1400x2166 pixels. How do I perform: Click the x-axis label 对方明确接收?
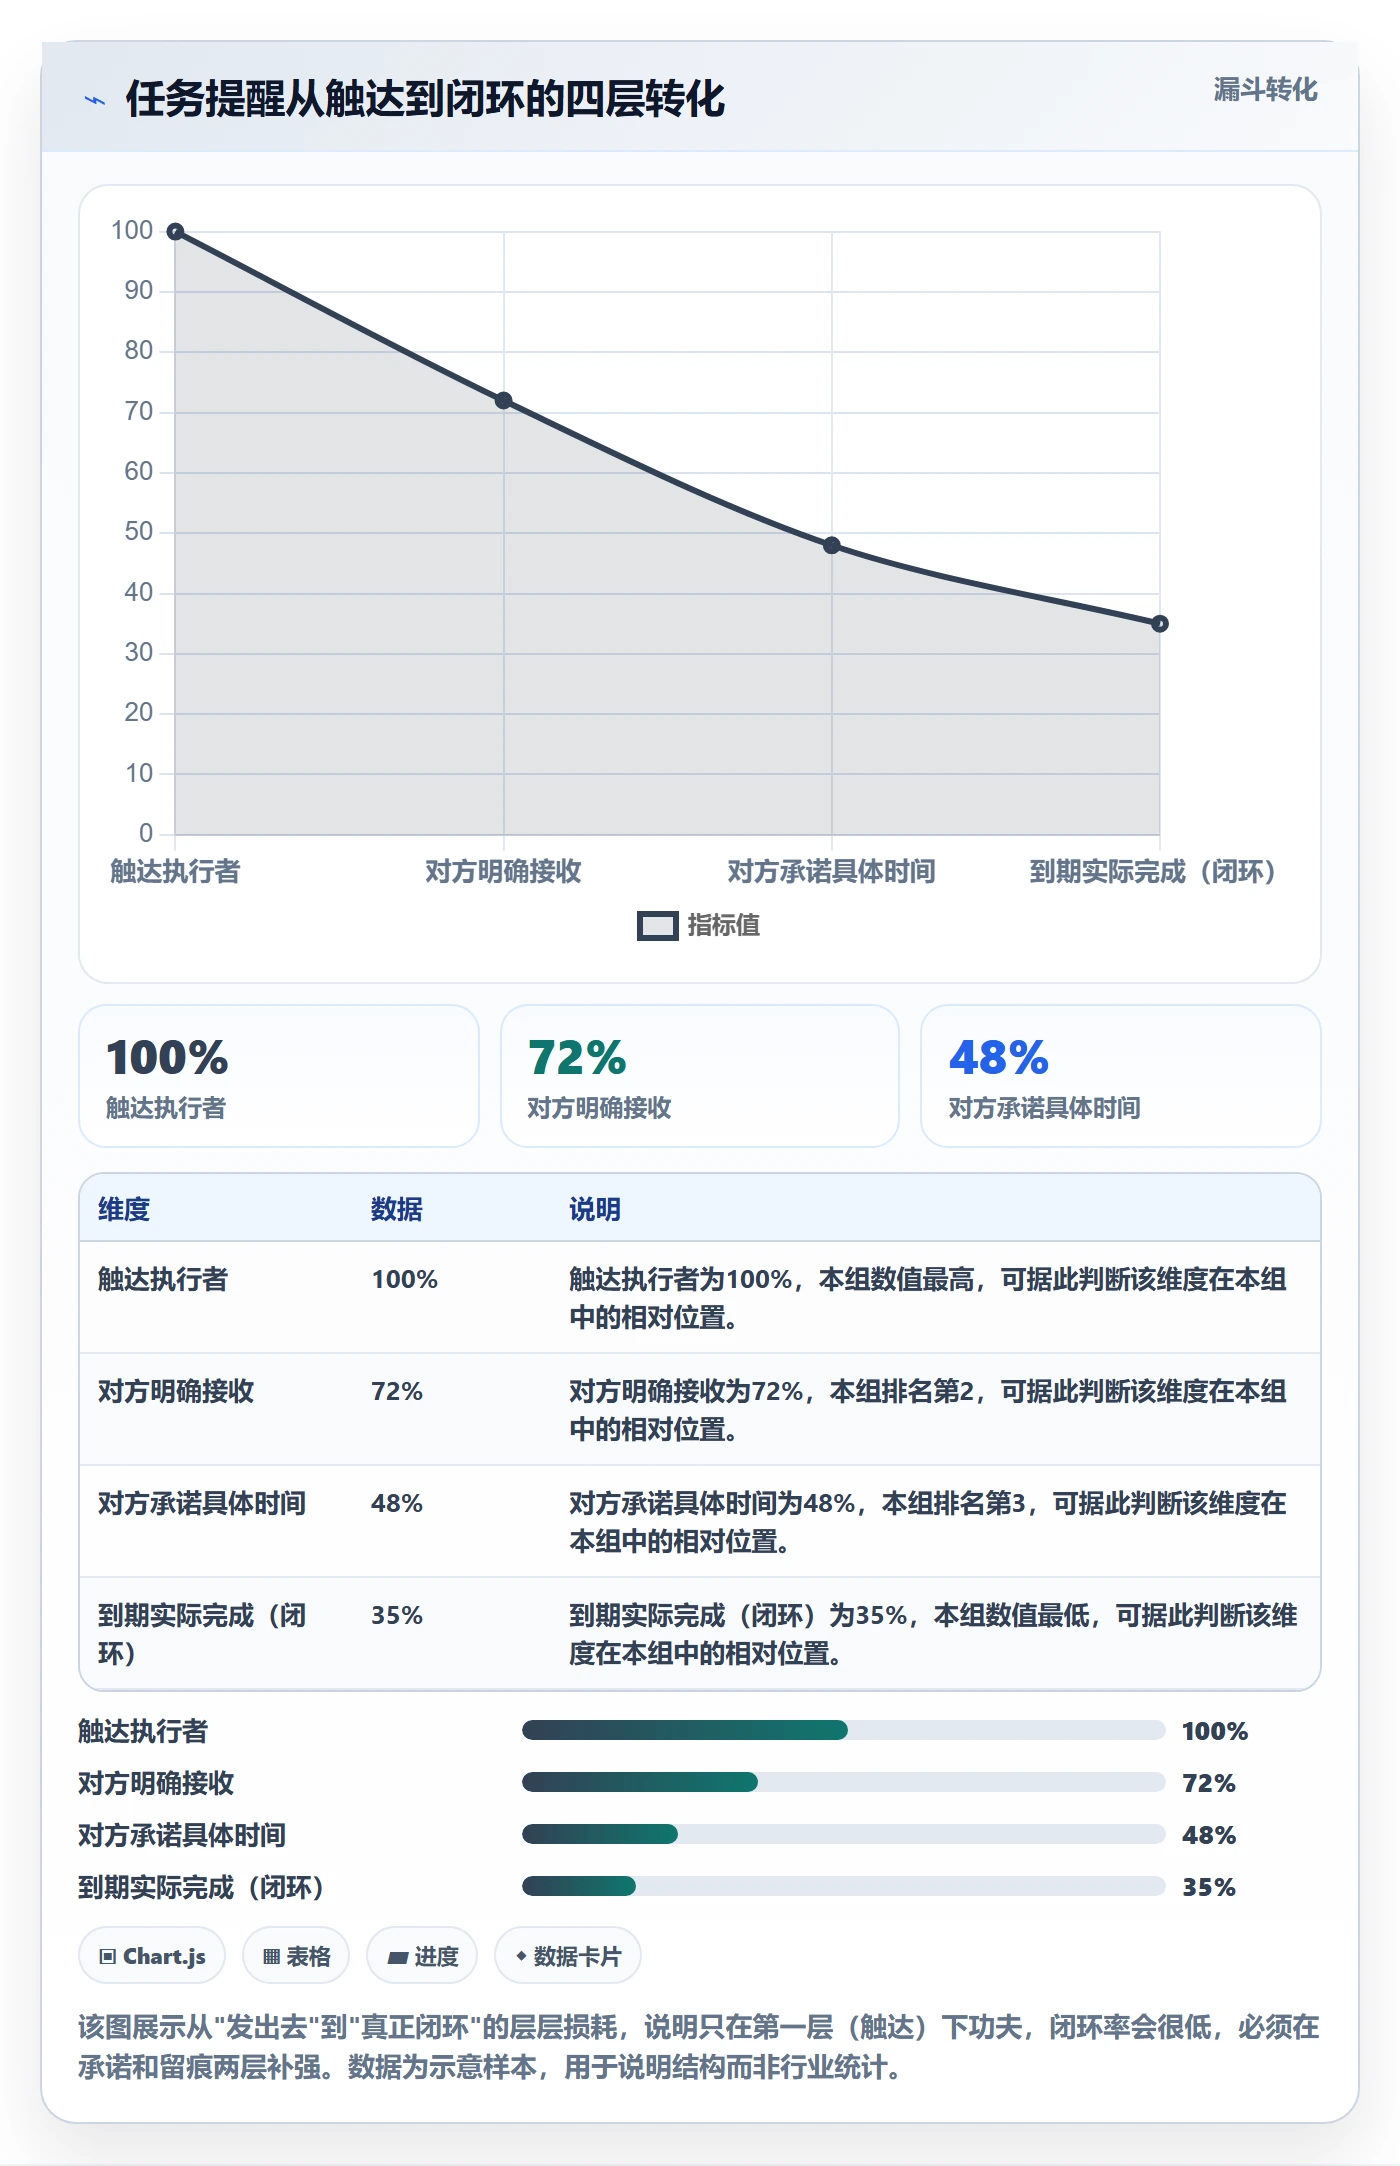click(503, 871)
